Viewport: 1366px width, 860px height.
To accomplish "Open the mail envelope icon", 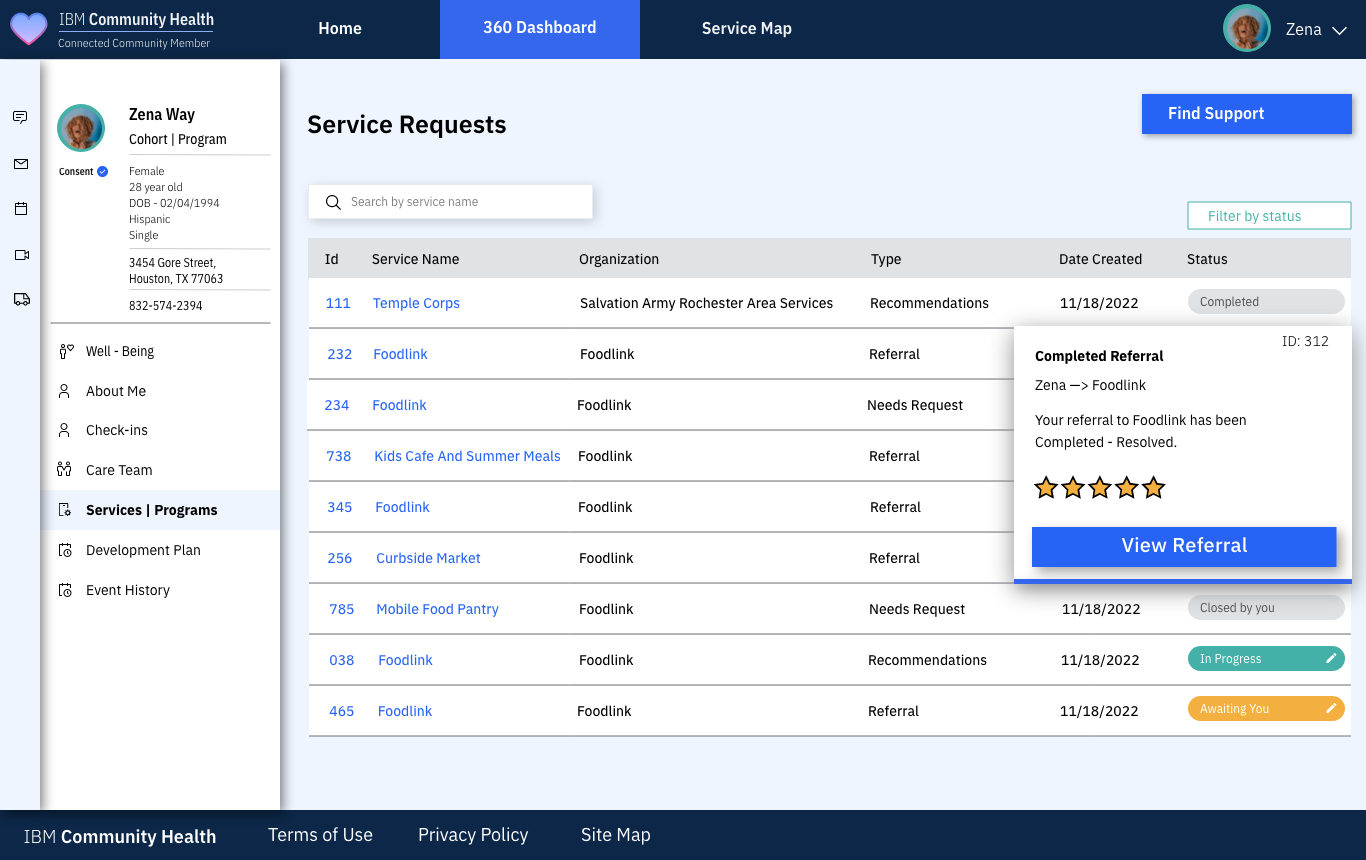I will click(20, 163).
